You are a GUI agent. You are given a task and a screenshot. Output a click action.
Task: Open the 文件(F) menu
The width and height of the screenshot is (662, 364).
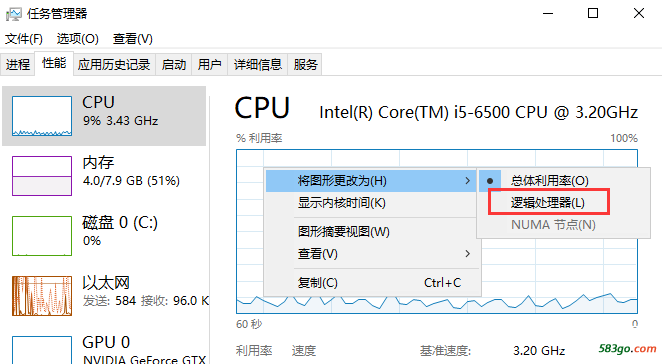pos(24,39)
